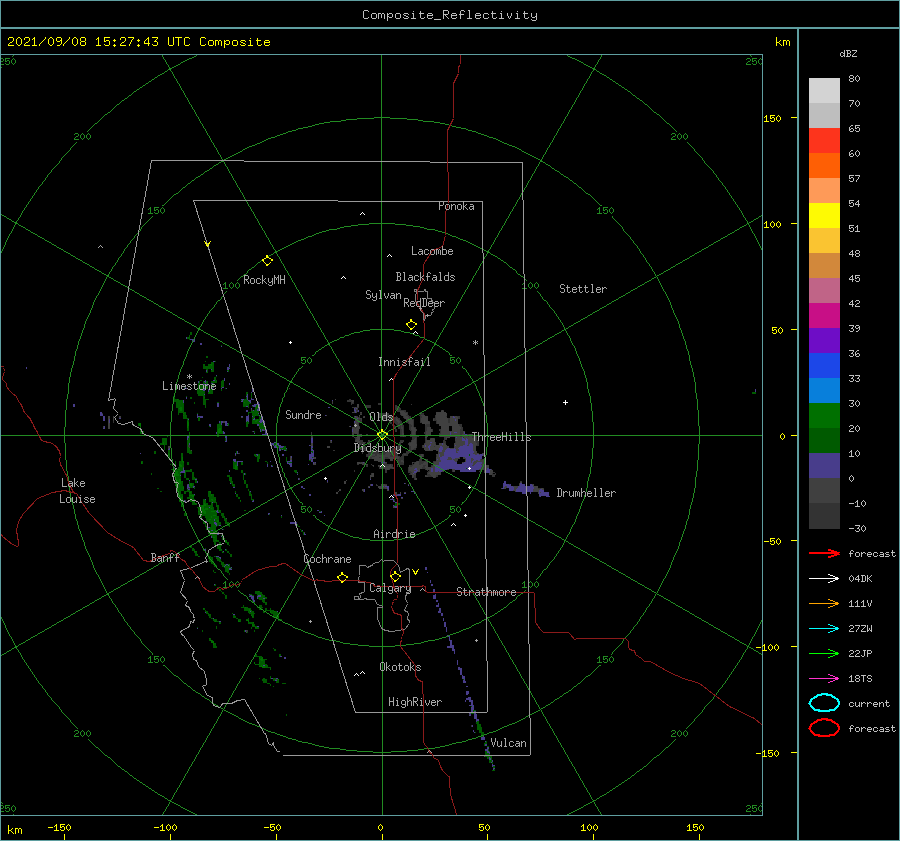Image resolution: width=900 pixels, height=841 pixels.
Task: Click the Lake Louise label
Action: click(x=77, y=491)
